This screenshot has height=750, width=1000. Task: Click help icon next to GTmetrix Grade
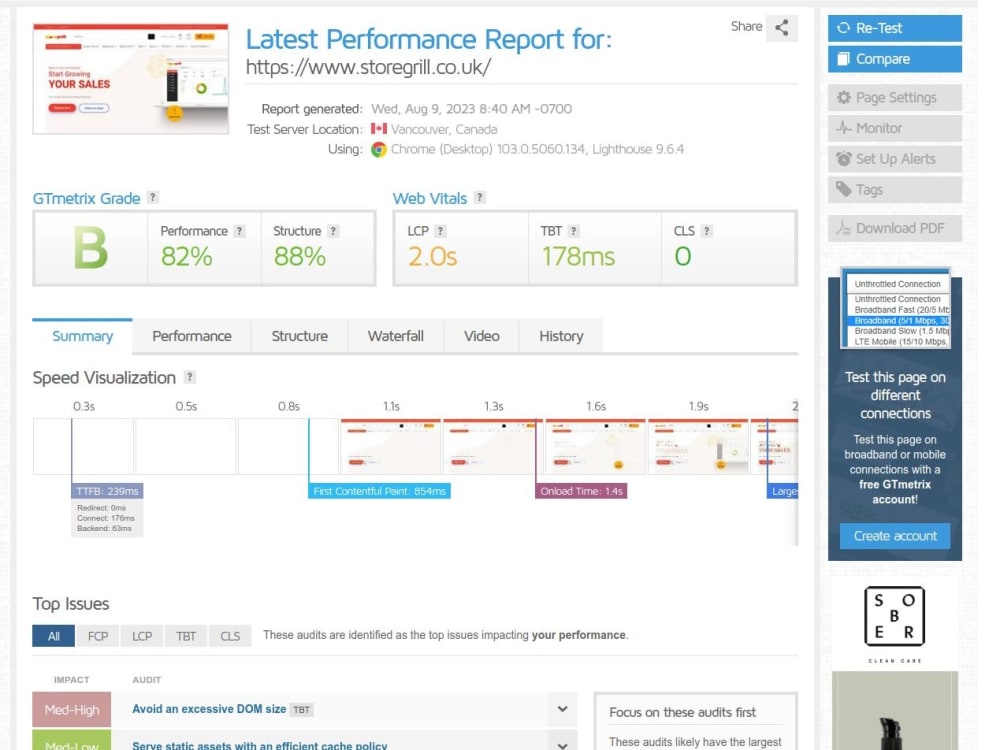[152, 198]
